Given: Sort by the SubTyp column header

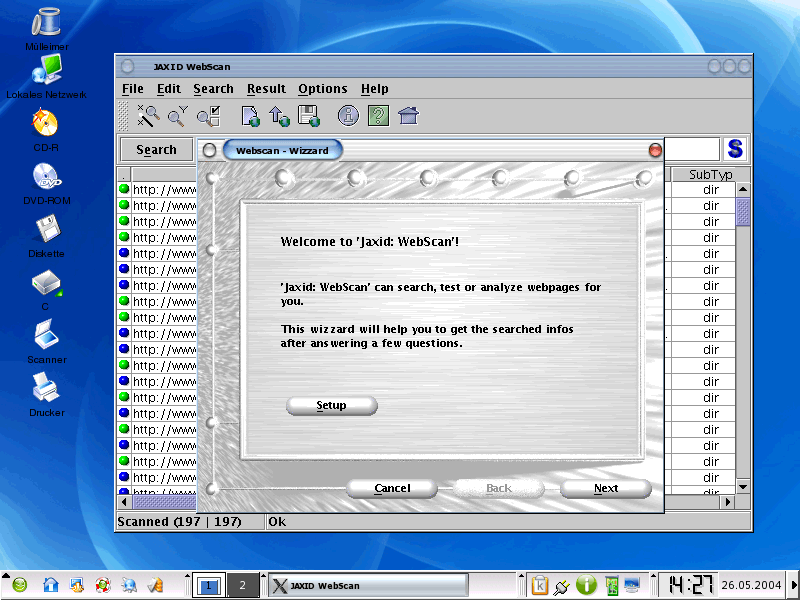Looking at the screenshot, I should pyautogui.click(x=711, y=174).
